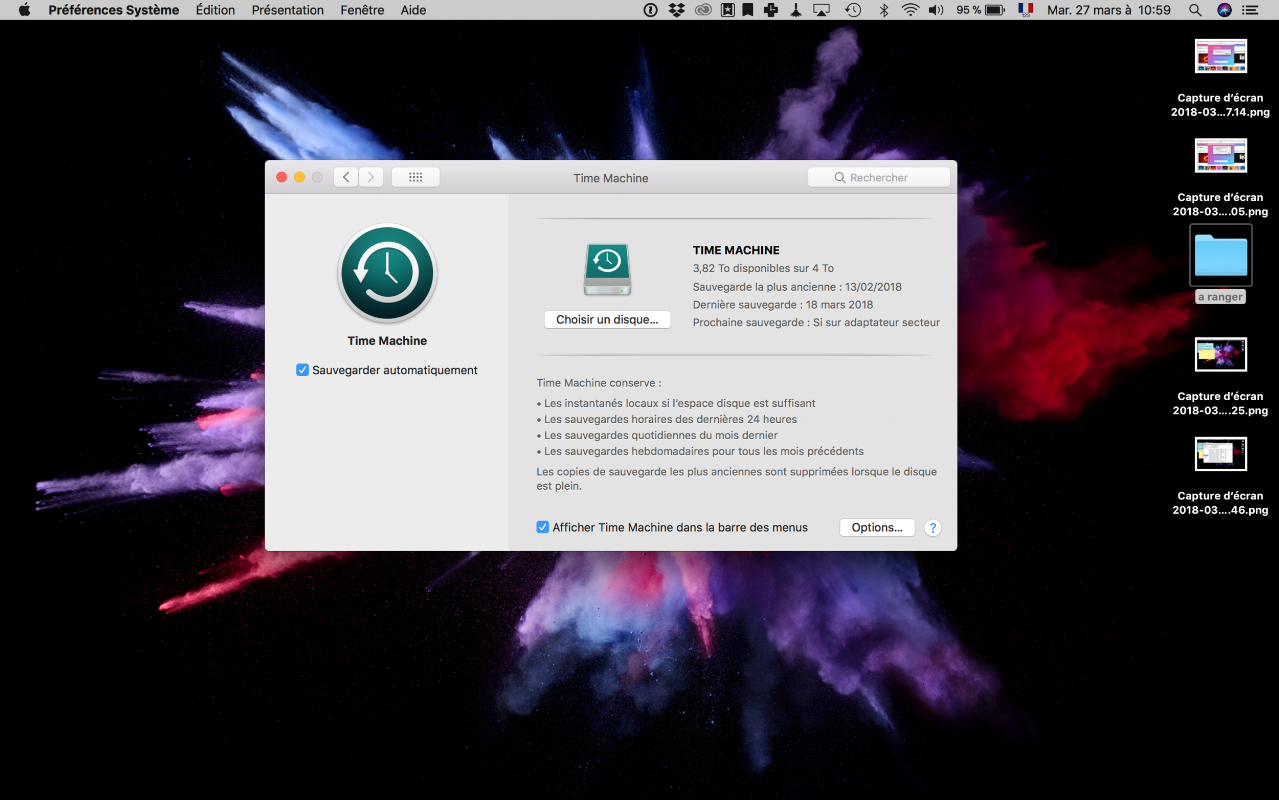Click 'Sauvegarde la plus ancienne' date line
The image size is (1279, 800).
(797, 287)
